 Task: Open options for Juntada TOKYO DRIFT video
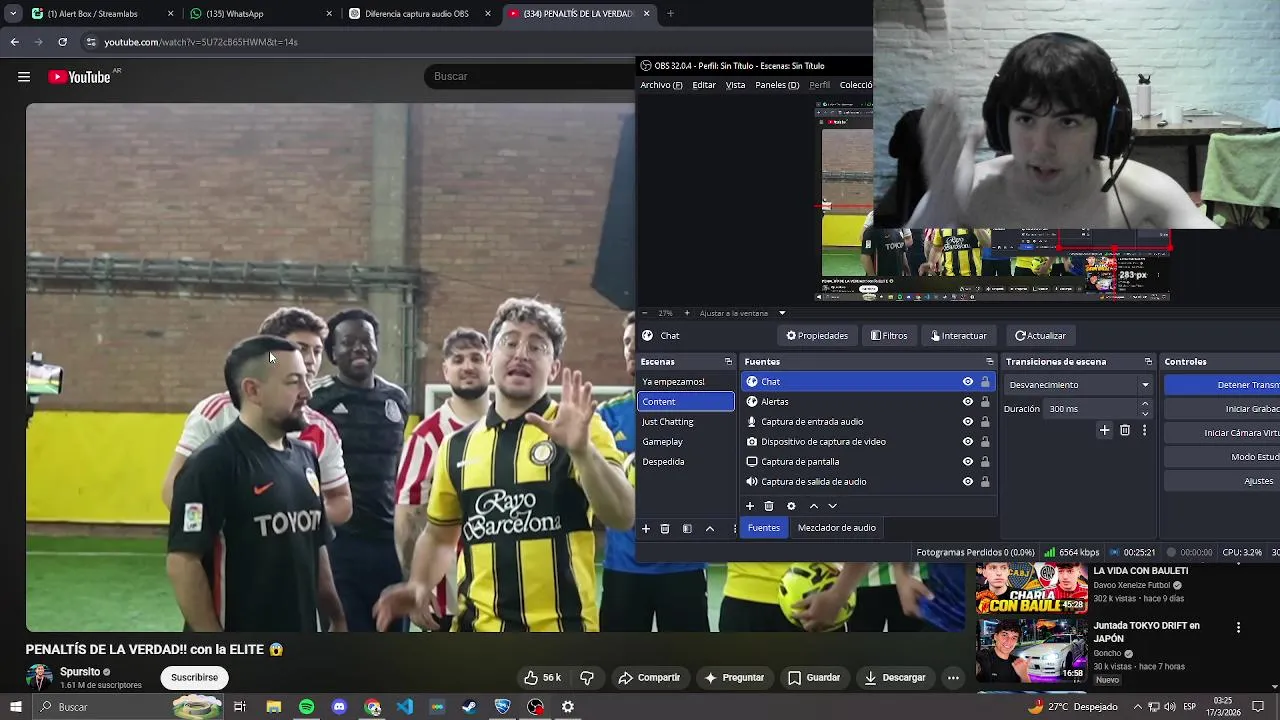(x=1238, y=627)
